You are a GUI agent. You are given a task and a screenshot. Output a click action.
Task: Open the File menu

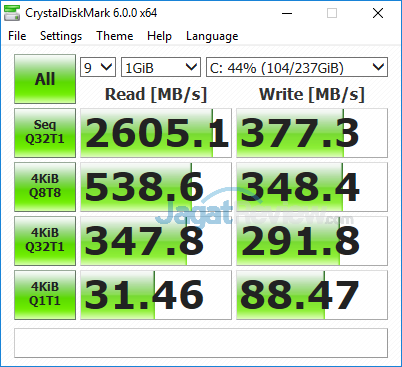(x=17, y=36)
